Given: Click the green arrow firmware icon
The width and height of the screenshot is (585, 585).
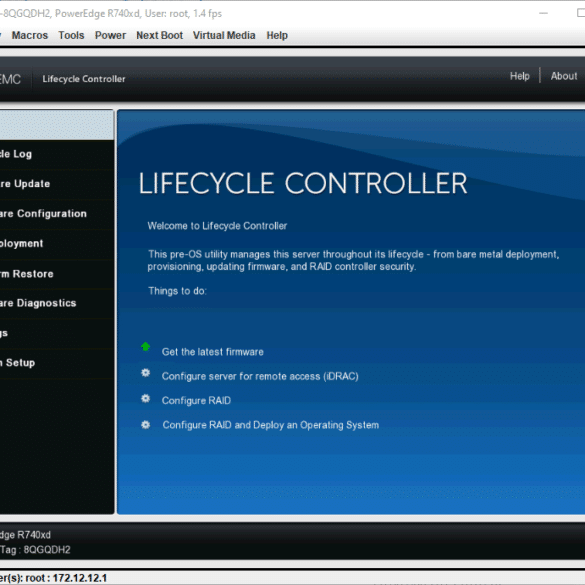Looking at the screenshot, I should [146, 347].
